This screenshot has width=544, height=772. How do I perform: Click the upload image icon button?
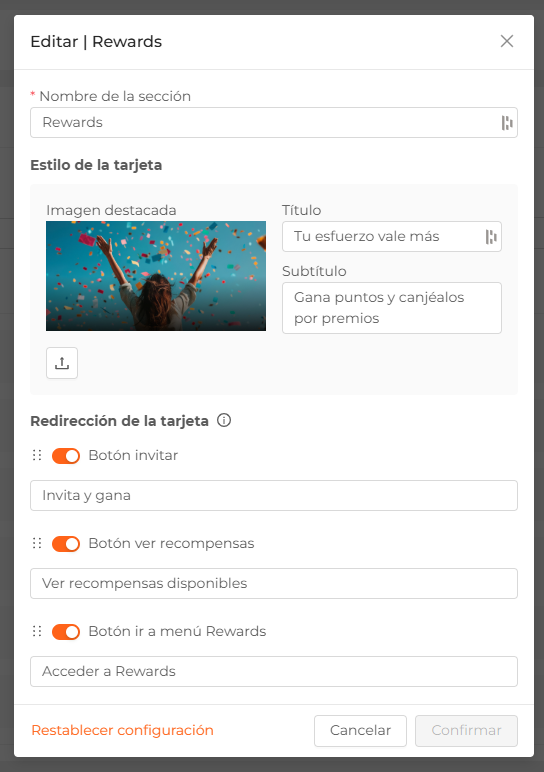tap(62, 363)
